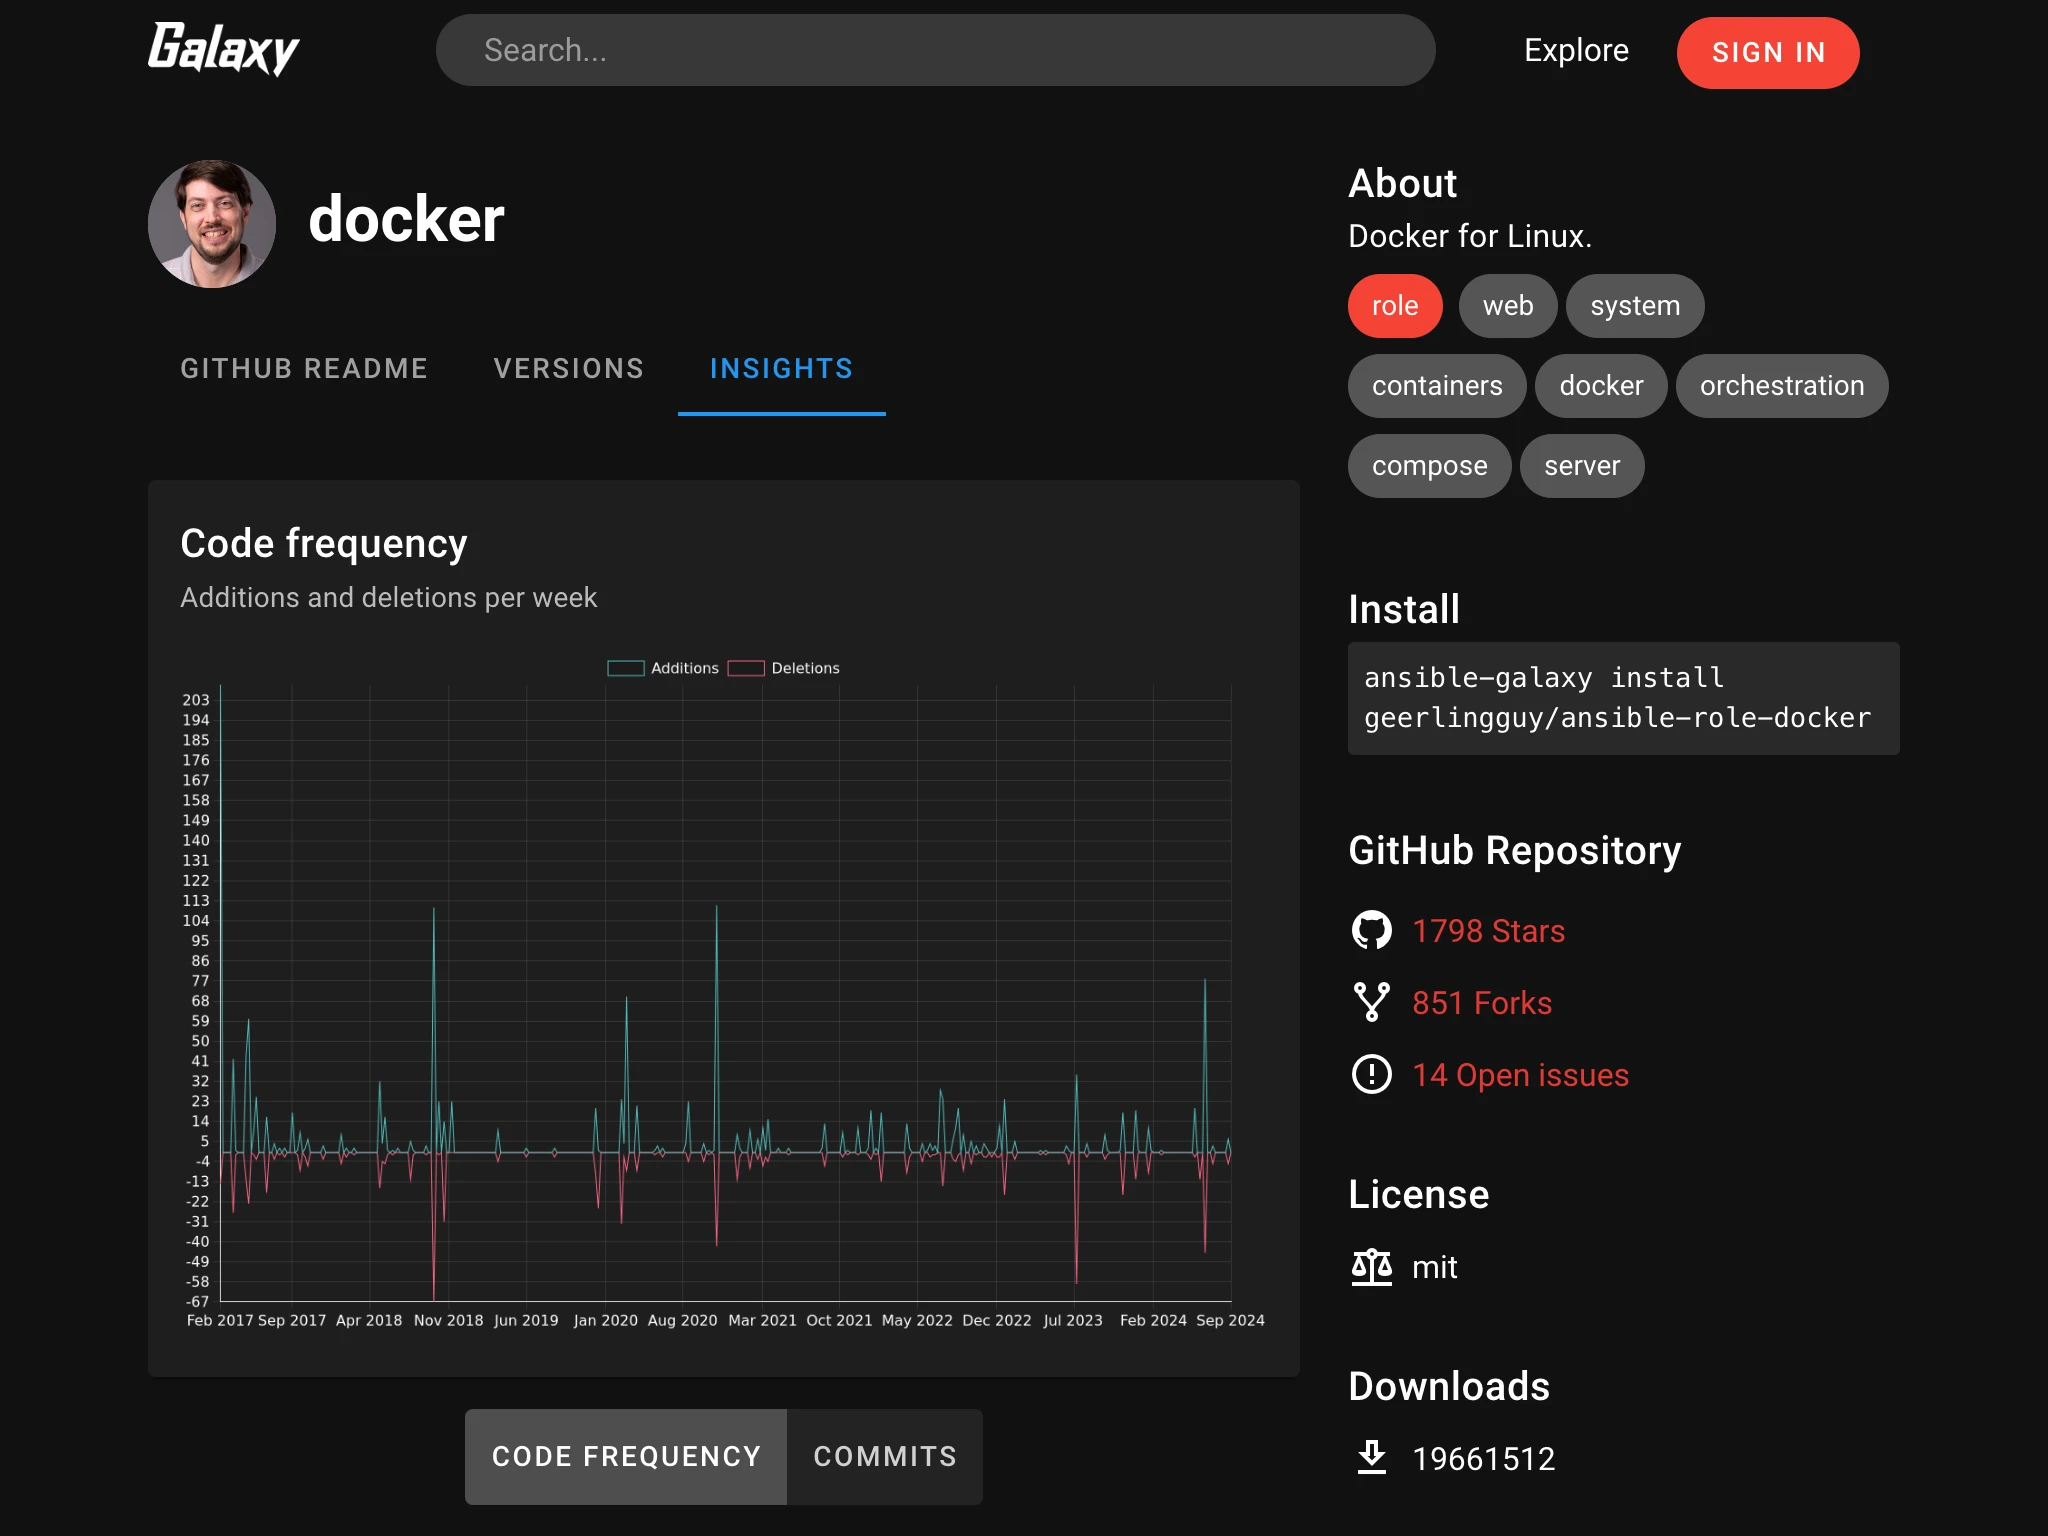Focus the Search input field

coord(935,50)
